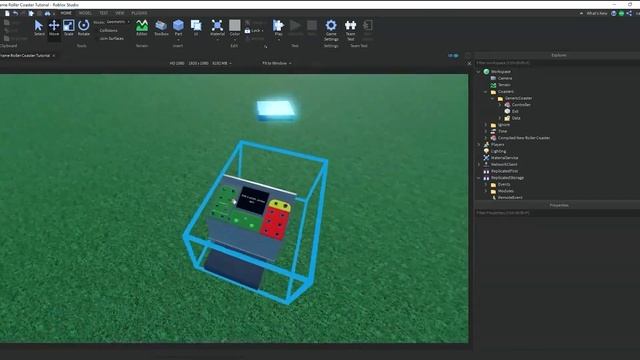Switch to the TEST ribbon tab
640x360 pixels.
pyautogui.click(x=104, y=13)
